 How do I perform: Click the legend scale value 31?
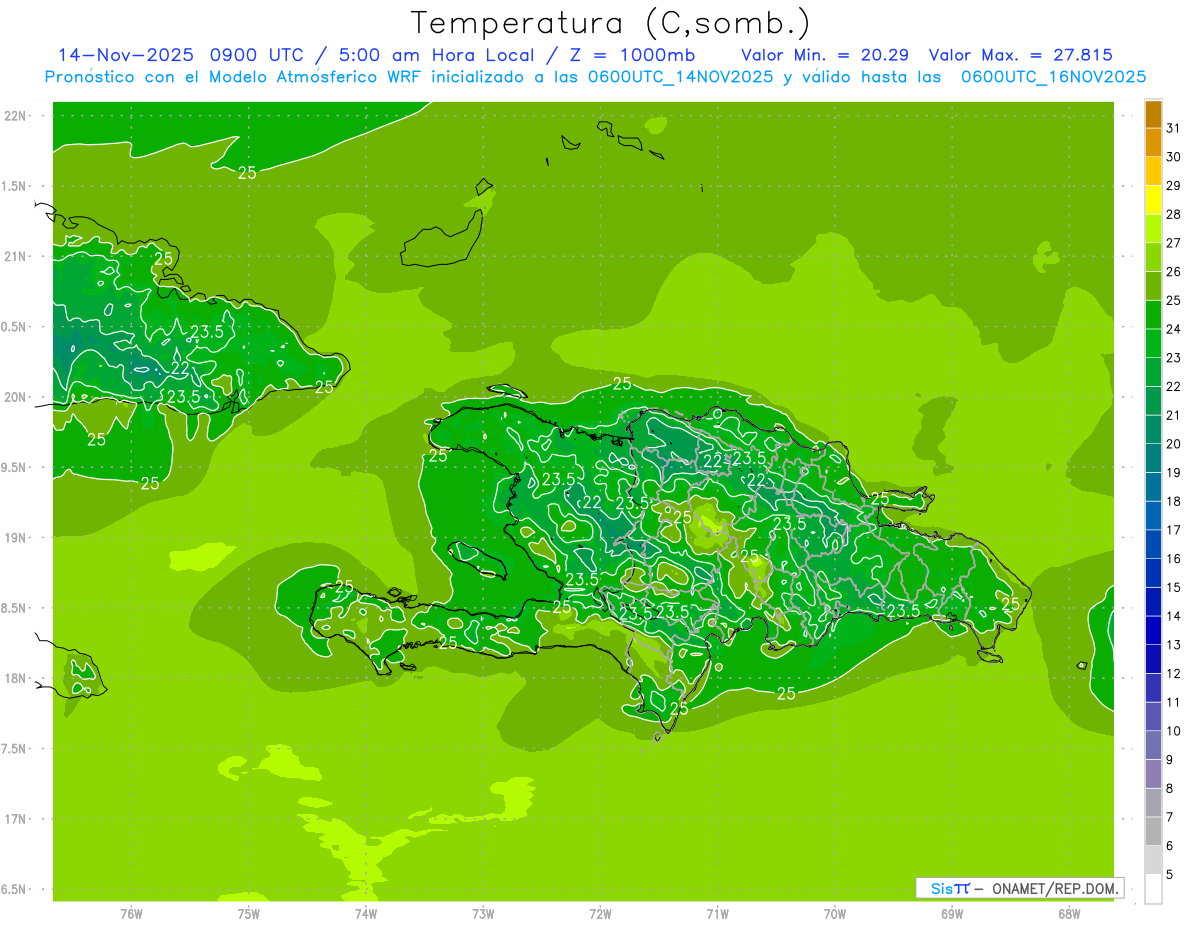[x=1174, y=128]
